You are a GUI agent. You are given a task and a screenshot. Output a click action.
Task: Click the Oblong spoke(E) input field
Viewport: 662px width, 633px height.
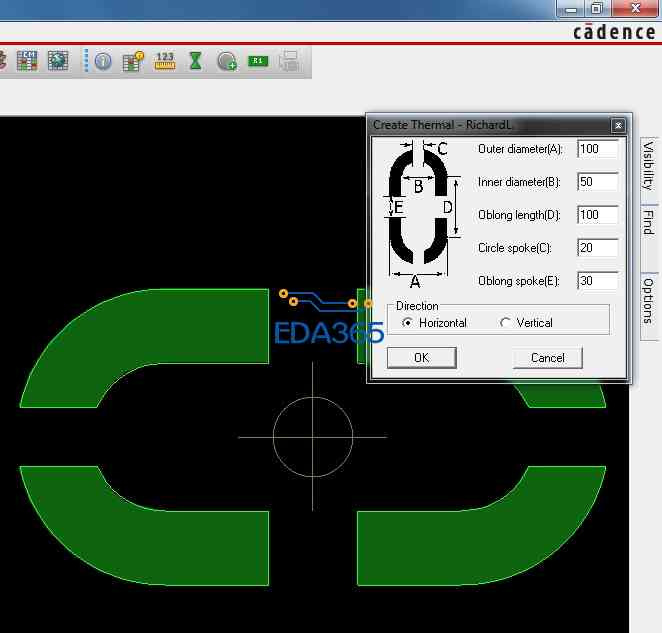pyautogui.click(x=597, y=281)
